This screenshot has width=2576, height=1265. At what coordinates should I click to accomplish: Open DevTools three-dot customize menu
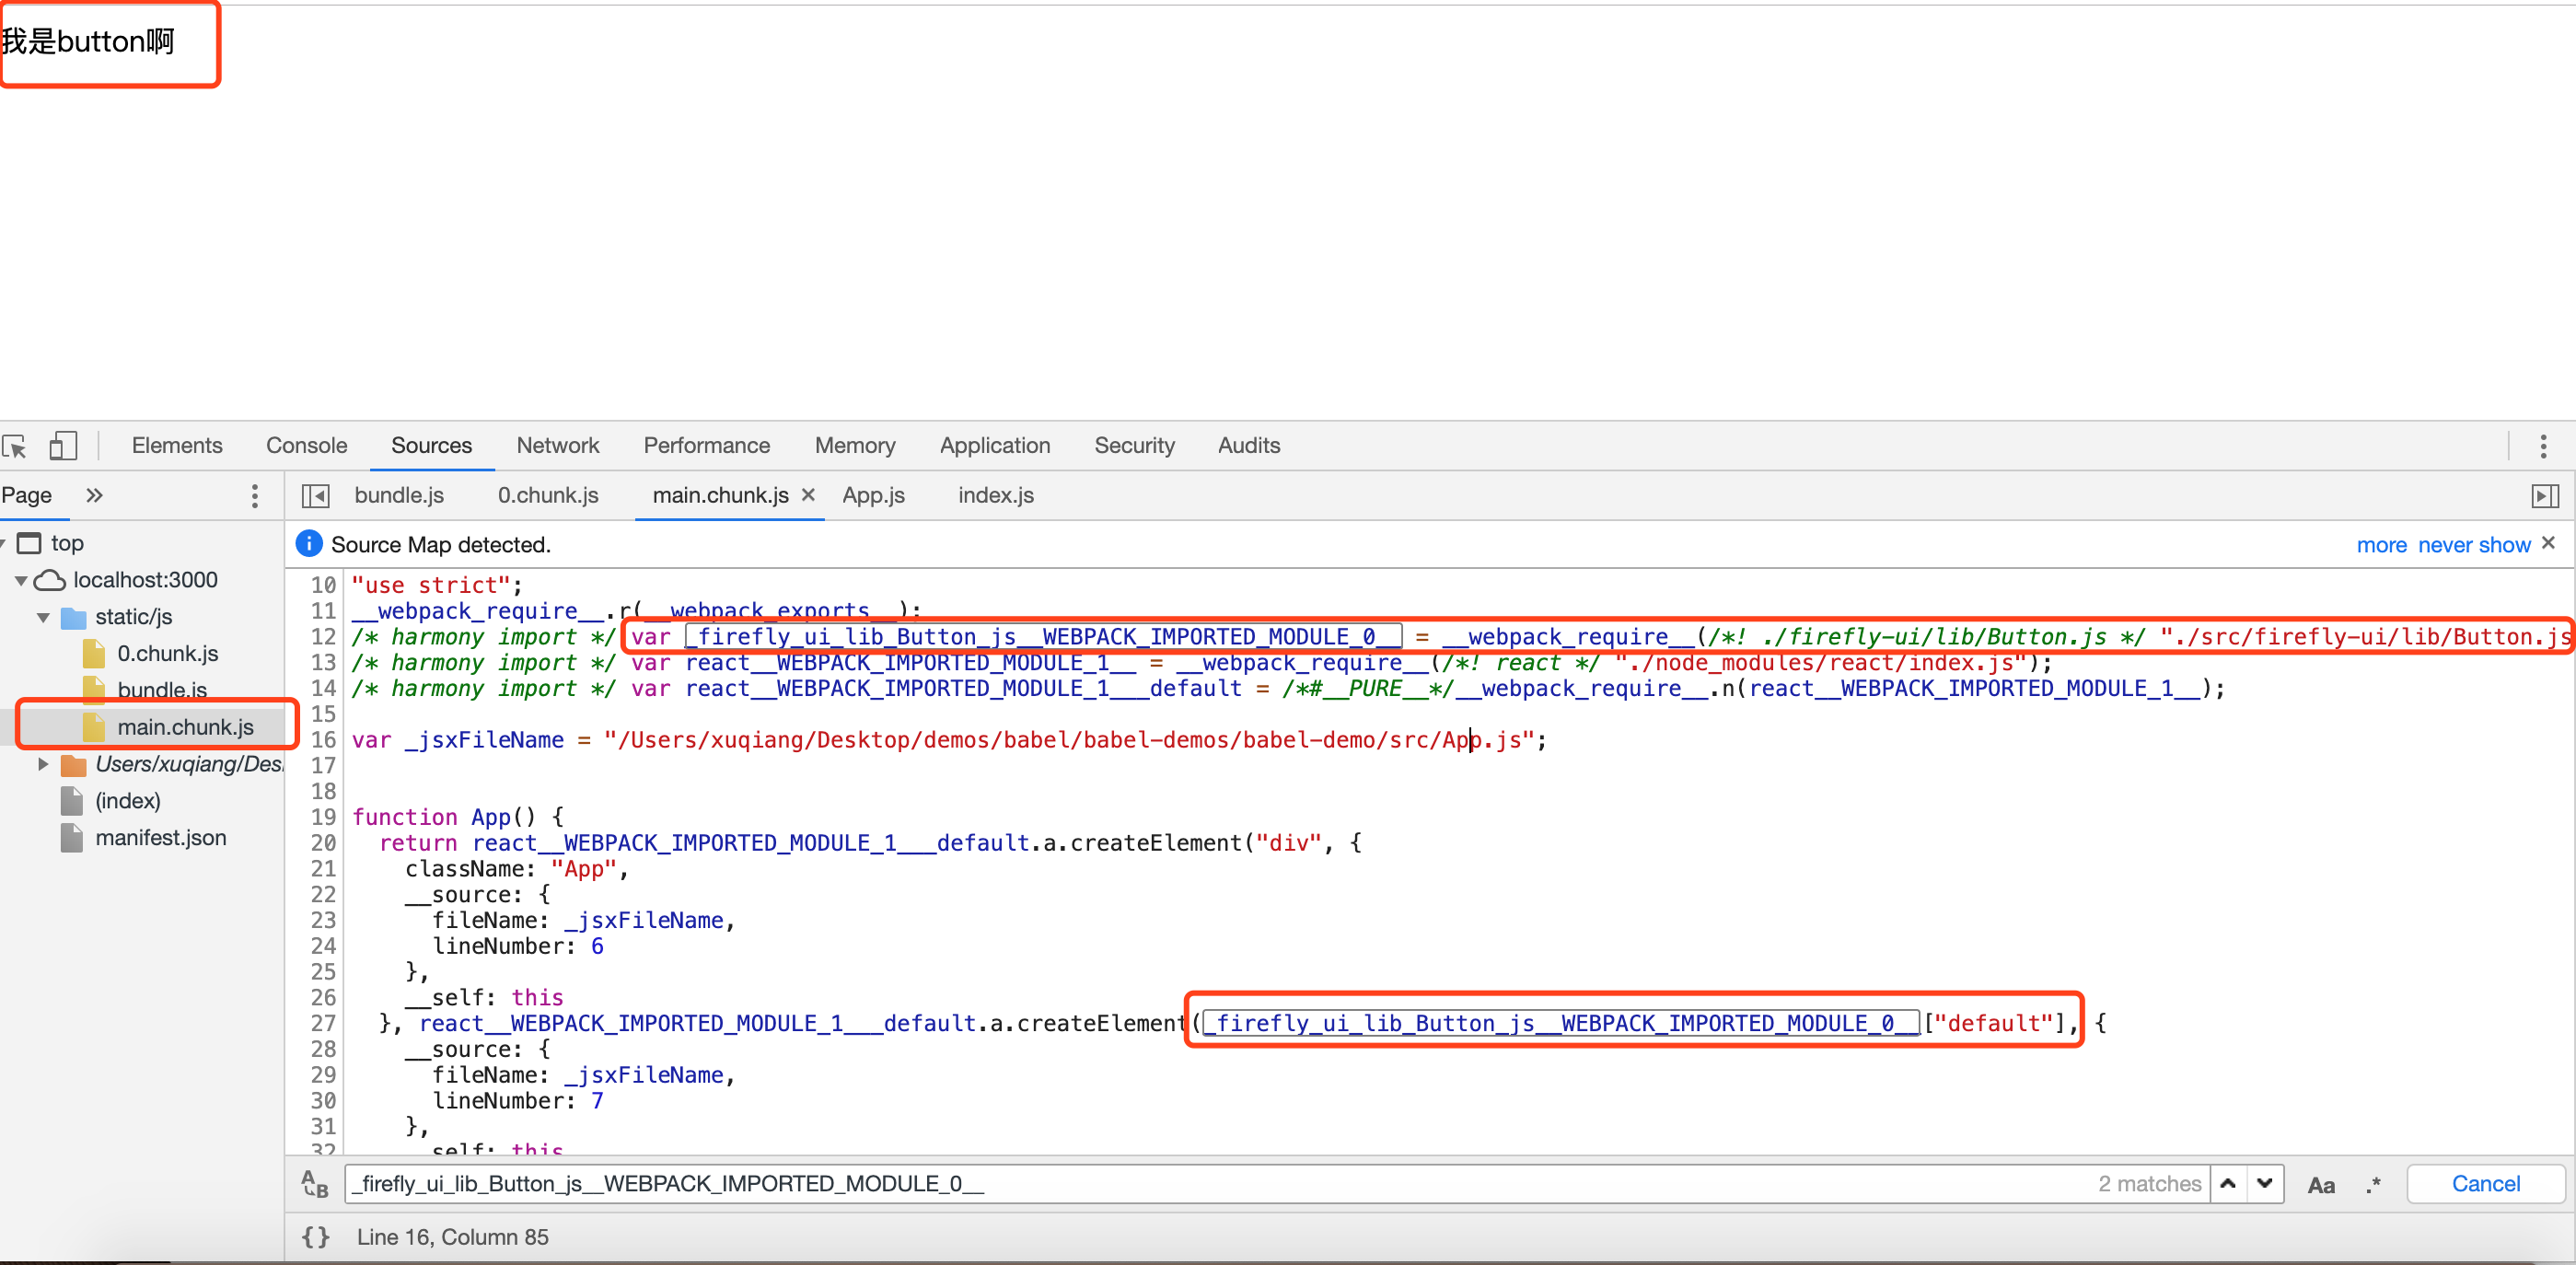coord(2543,446)
